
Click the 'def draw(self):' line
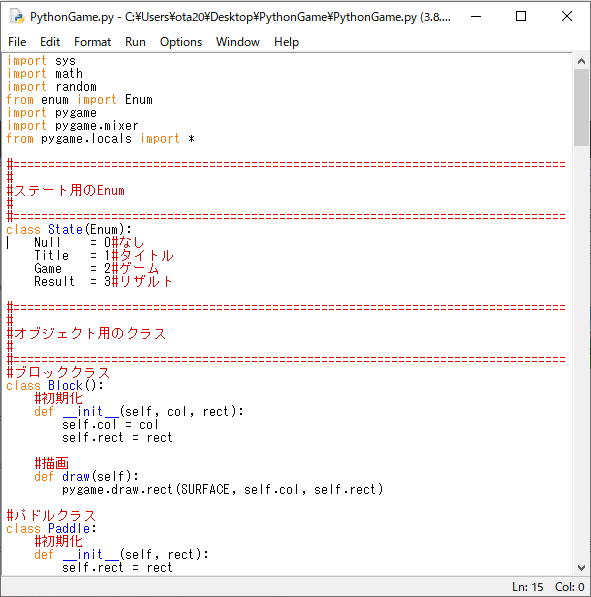[86, 476]
